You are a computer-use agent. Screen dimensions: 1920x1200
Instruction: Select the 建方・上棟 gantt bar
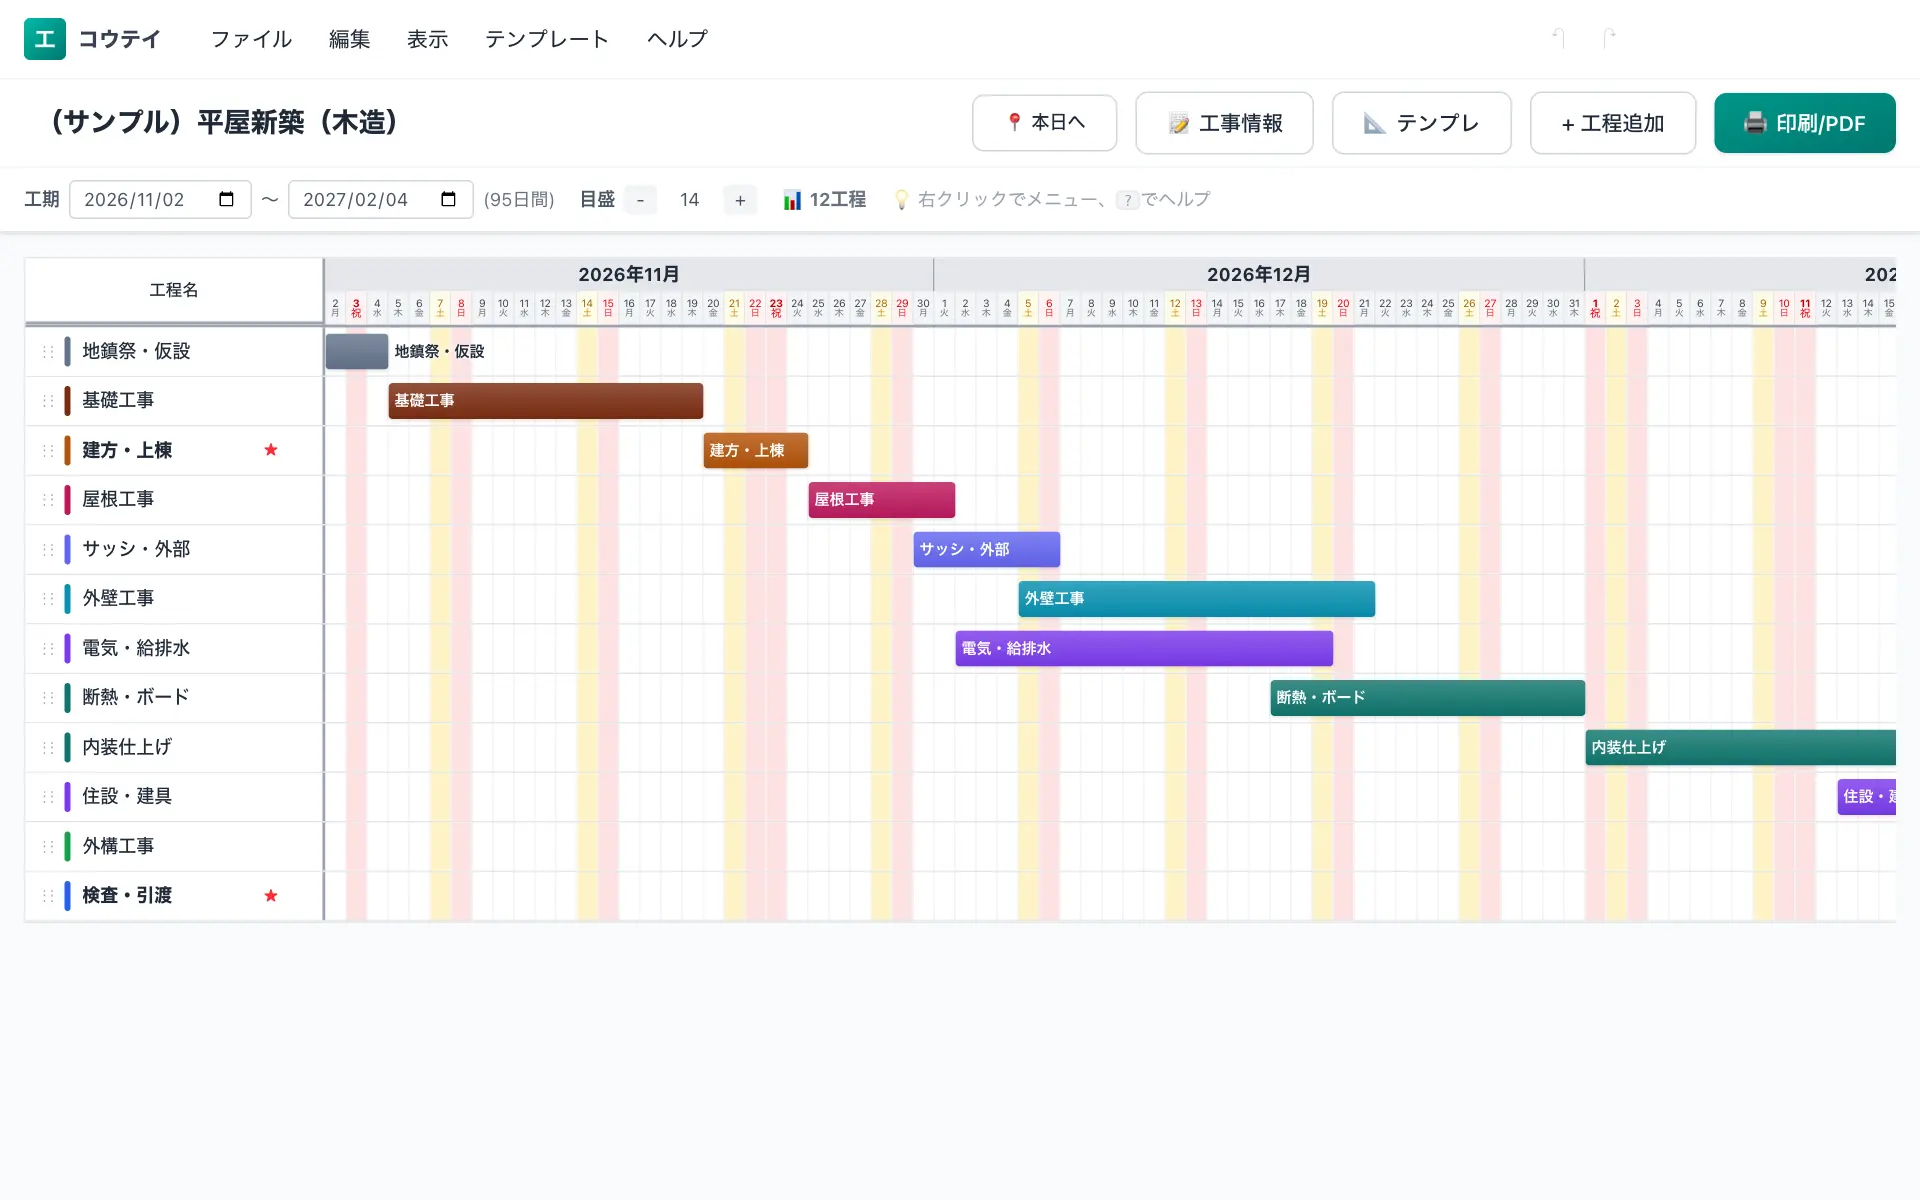(x=755, y=450)
